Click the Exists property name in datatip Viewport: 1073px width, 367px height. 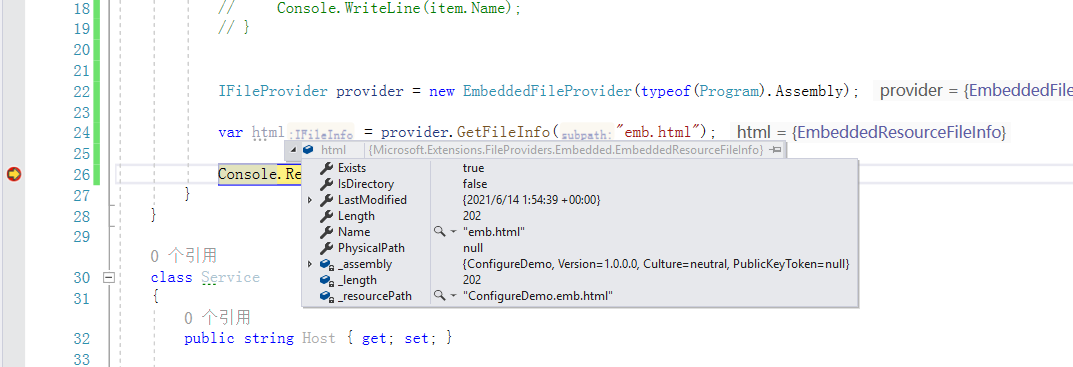(x=352, y=168)
